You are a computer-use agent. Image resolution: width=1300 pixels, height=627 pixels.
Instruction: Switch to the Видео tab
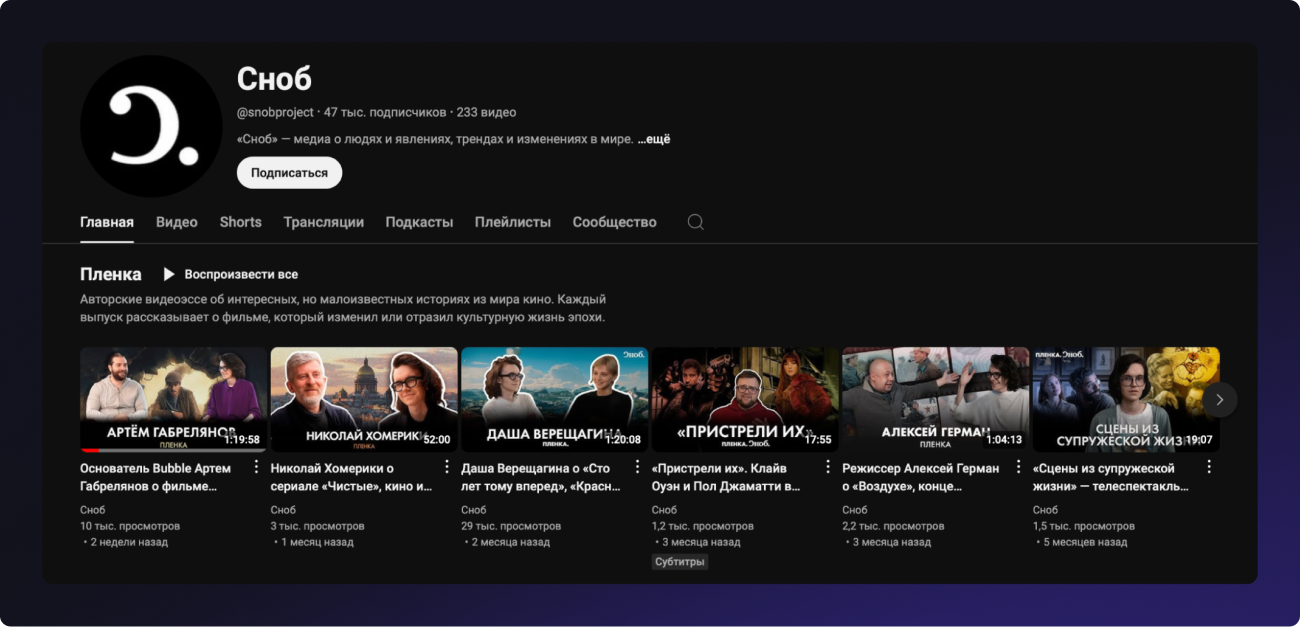click(177, 222)
